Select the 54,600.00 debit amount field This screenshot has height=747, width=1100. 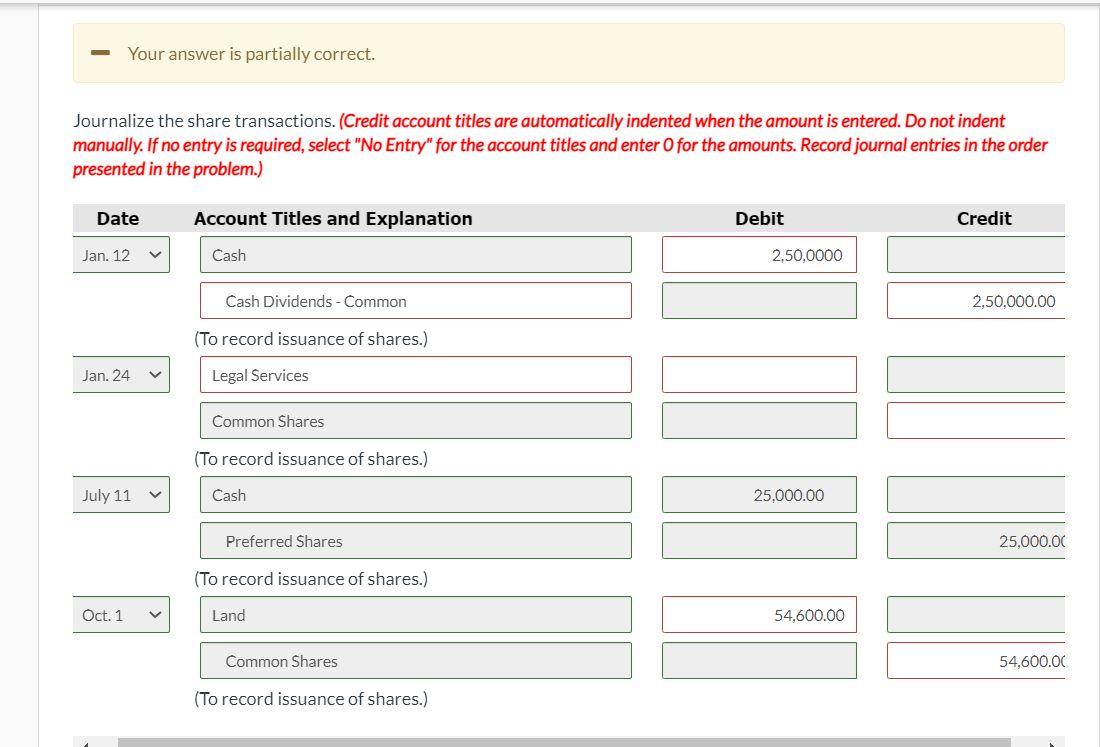click(x=759, y=614)
